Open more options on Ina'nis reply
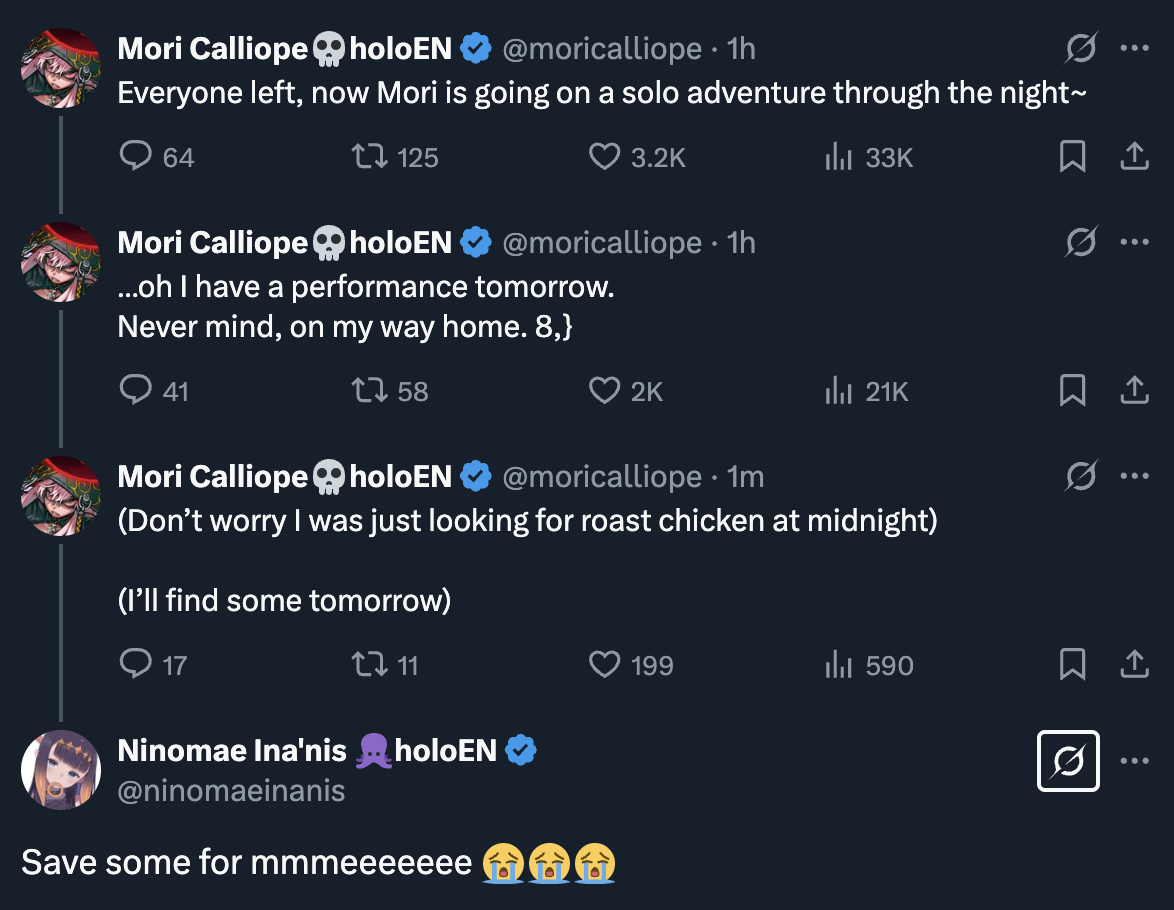This screenshot has height=910, width=1174. 1134,762
